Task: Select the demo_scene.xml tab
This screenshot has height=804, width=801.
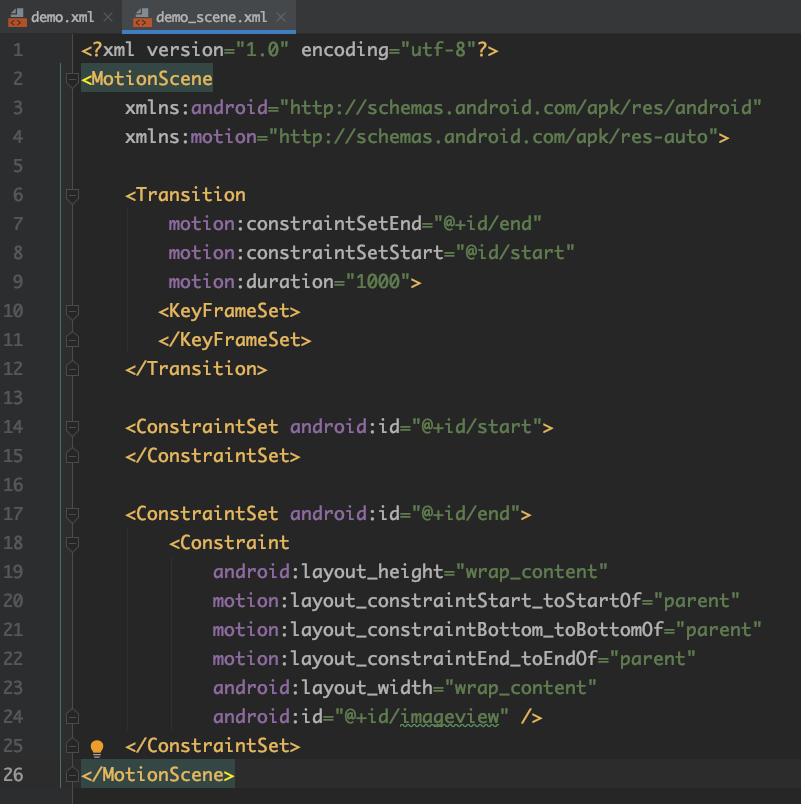Action: (x=209, y=17)
